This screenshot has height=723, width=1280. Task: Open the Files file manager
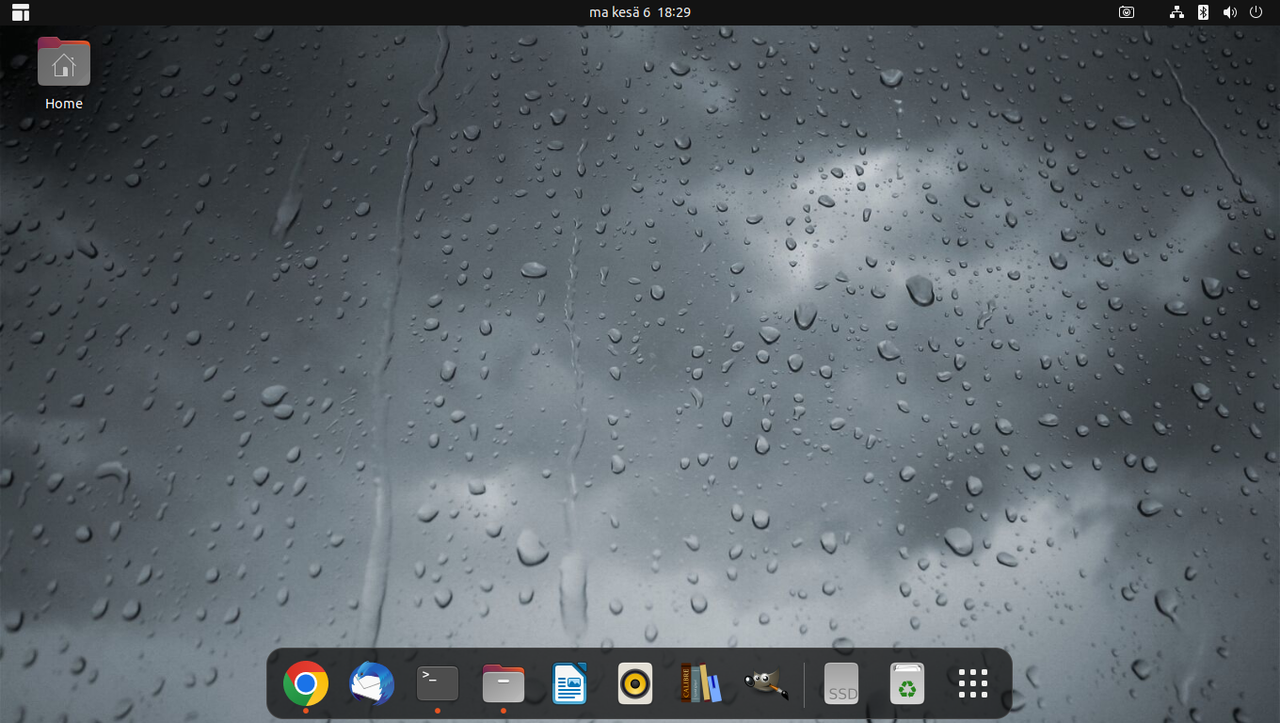(502, 683)
